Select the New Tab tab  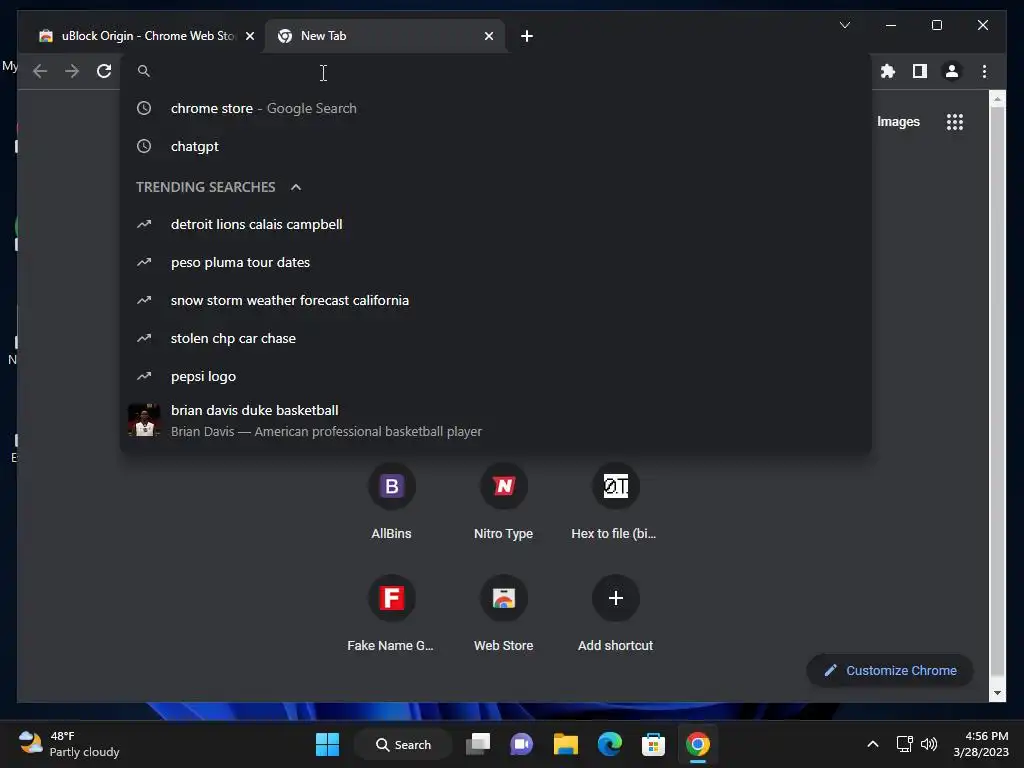[385, 36]
